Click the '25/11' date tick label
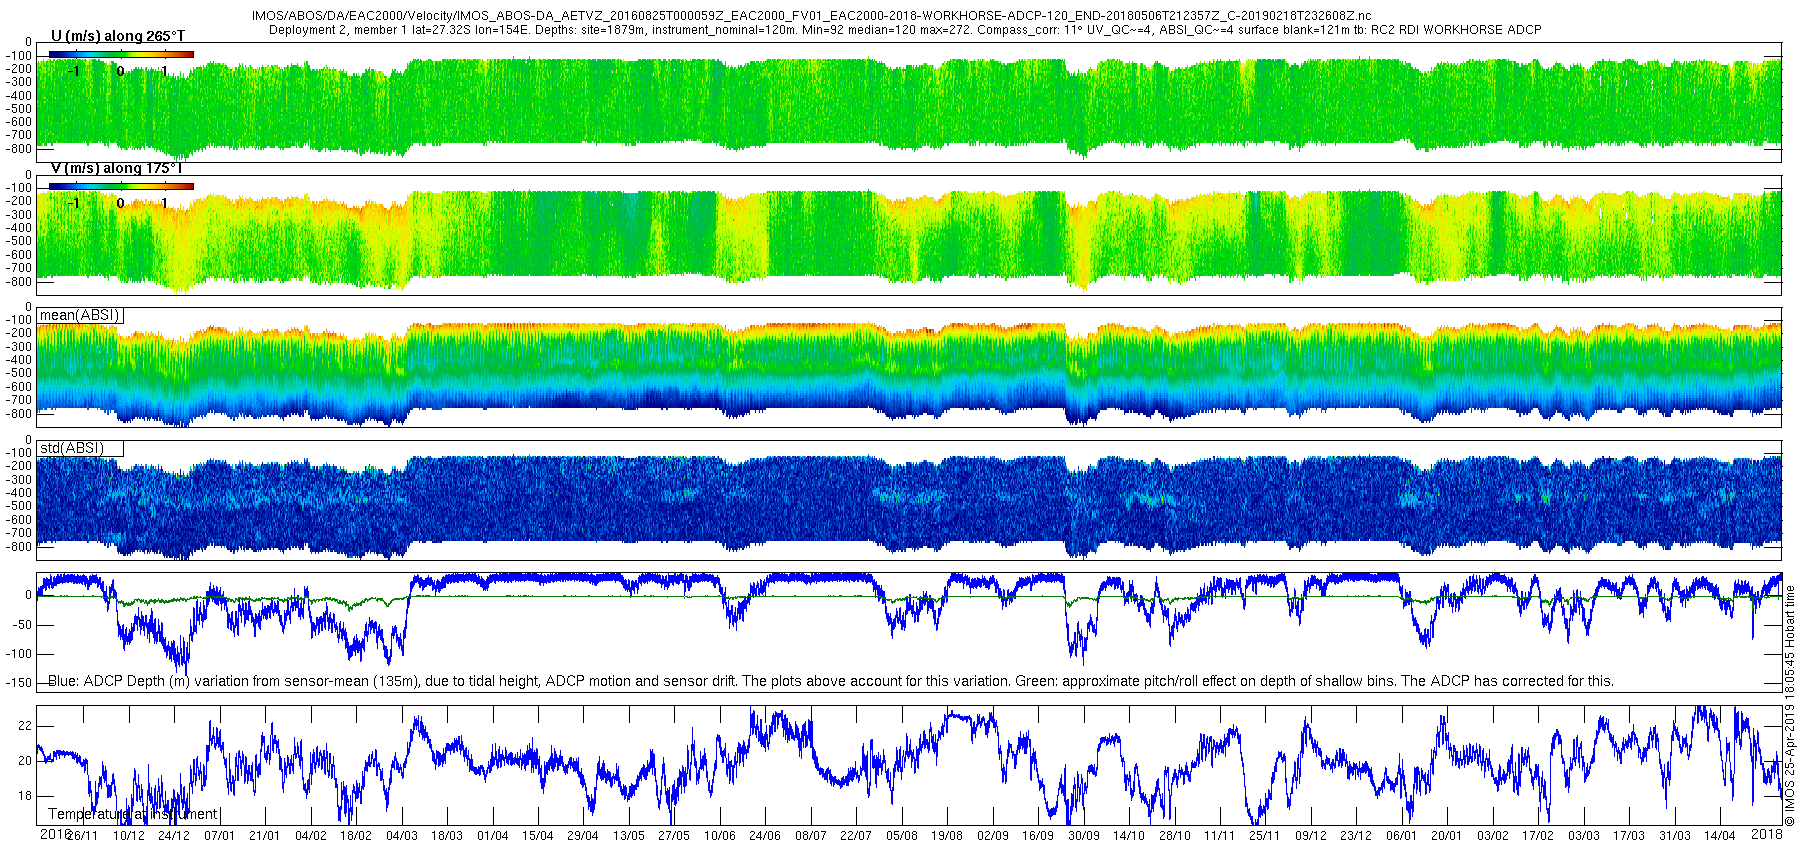The image size is (1800, 850). 1265,836
